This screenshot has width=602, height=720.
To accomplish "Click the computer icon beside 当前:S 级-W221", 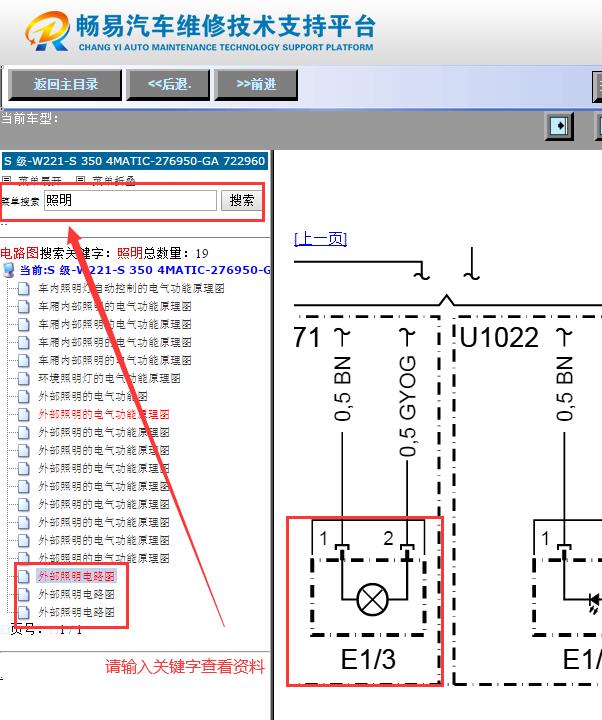I will tap(9, 270).
